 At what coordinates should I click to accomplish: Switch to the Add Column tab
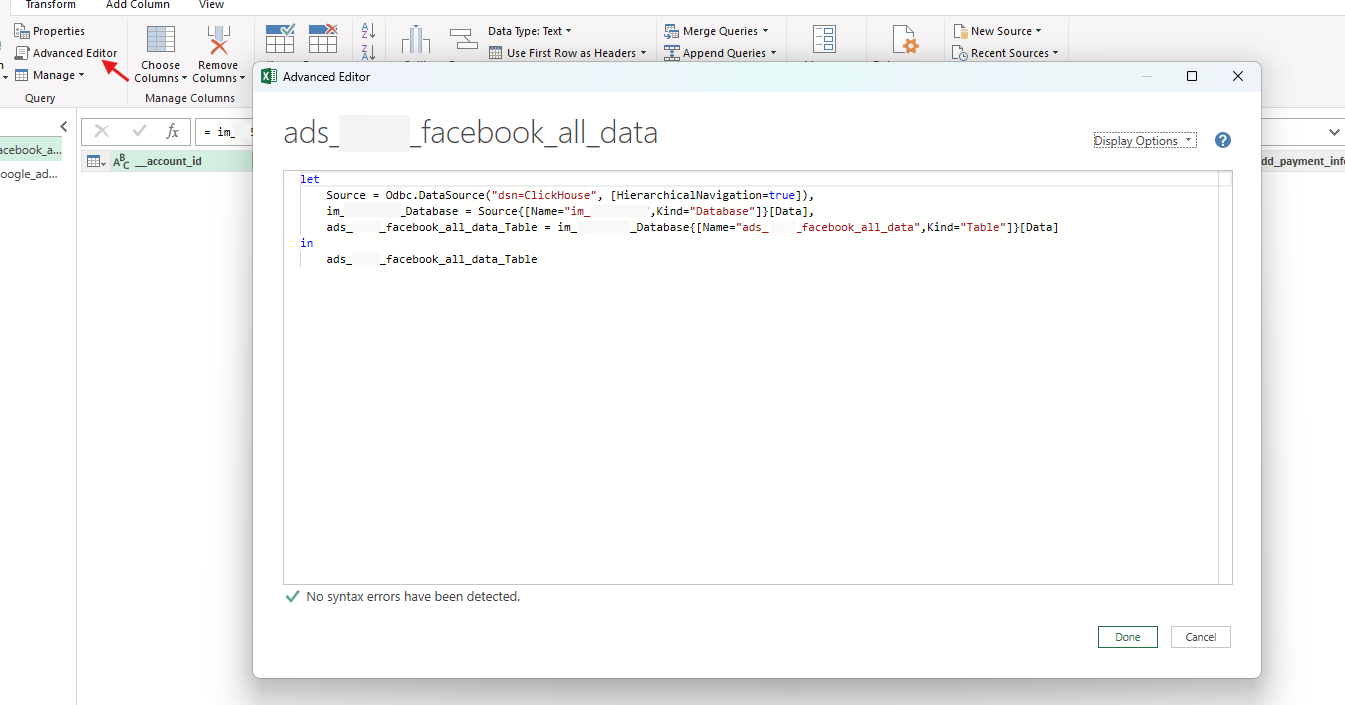137,5
